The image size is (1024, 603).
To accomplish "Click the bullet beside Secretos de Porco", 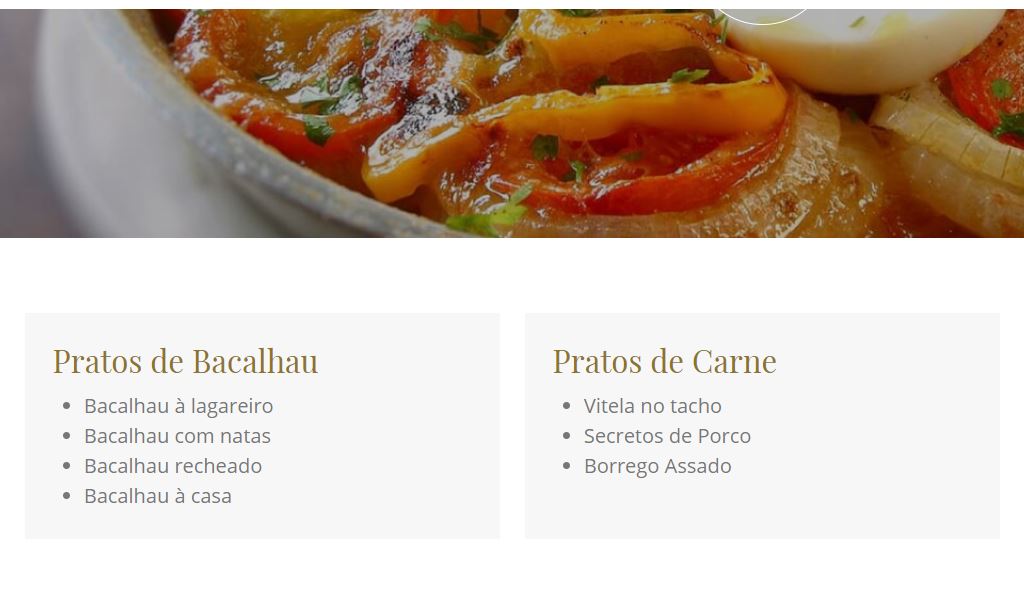I will [x=566, y=436].
